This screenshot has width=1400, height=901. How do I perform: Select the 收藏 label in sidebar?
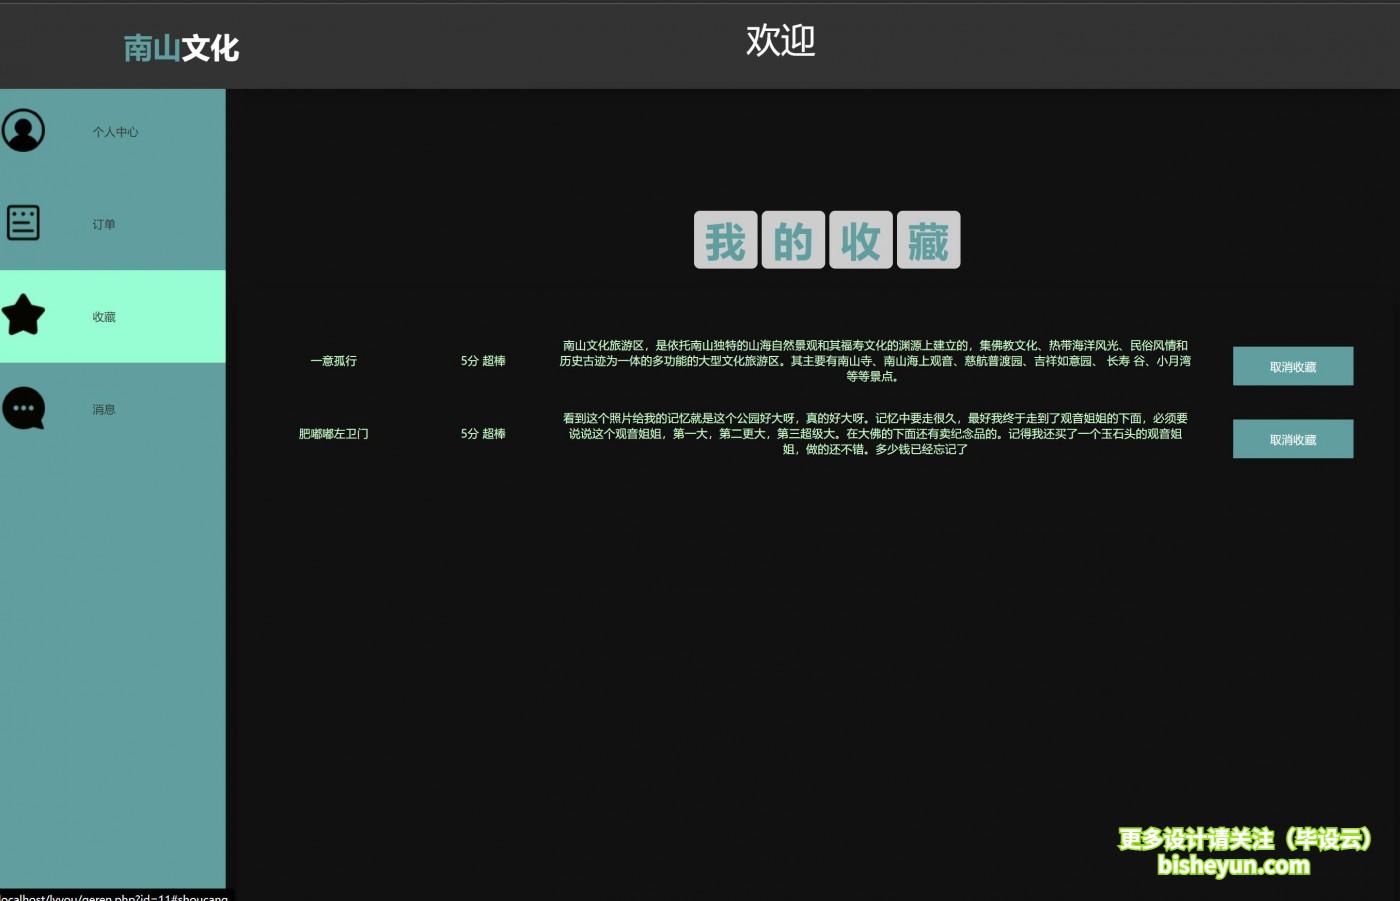(104, 317)
